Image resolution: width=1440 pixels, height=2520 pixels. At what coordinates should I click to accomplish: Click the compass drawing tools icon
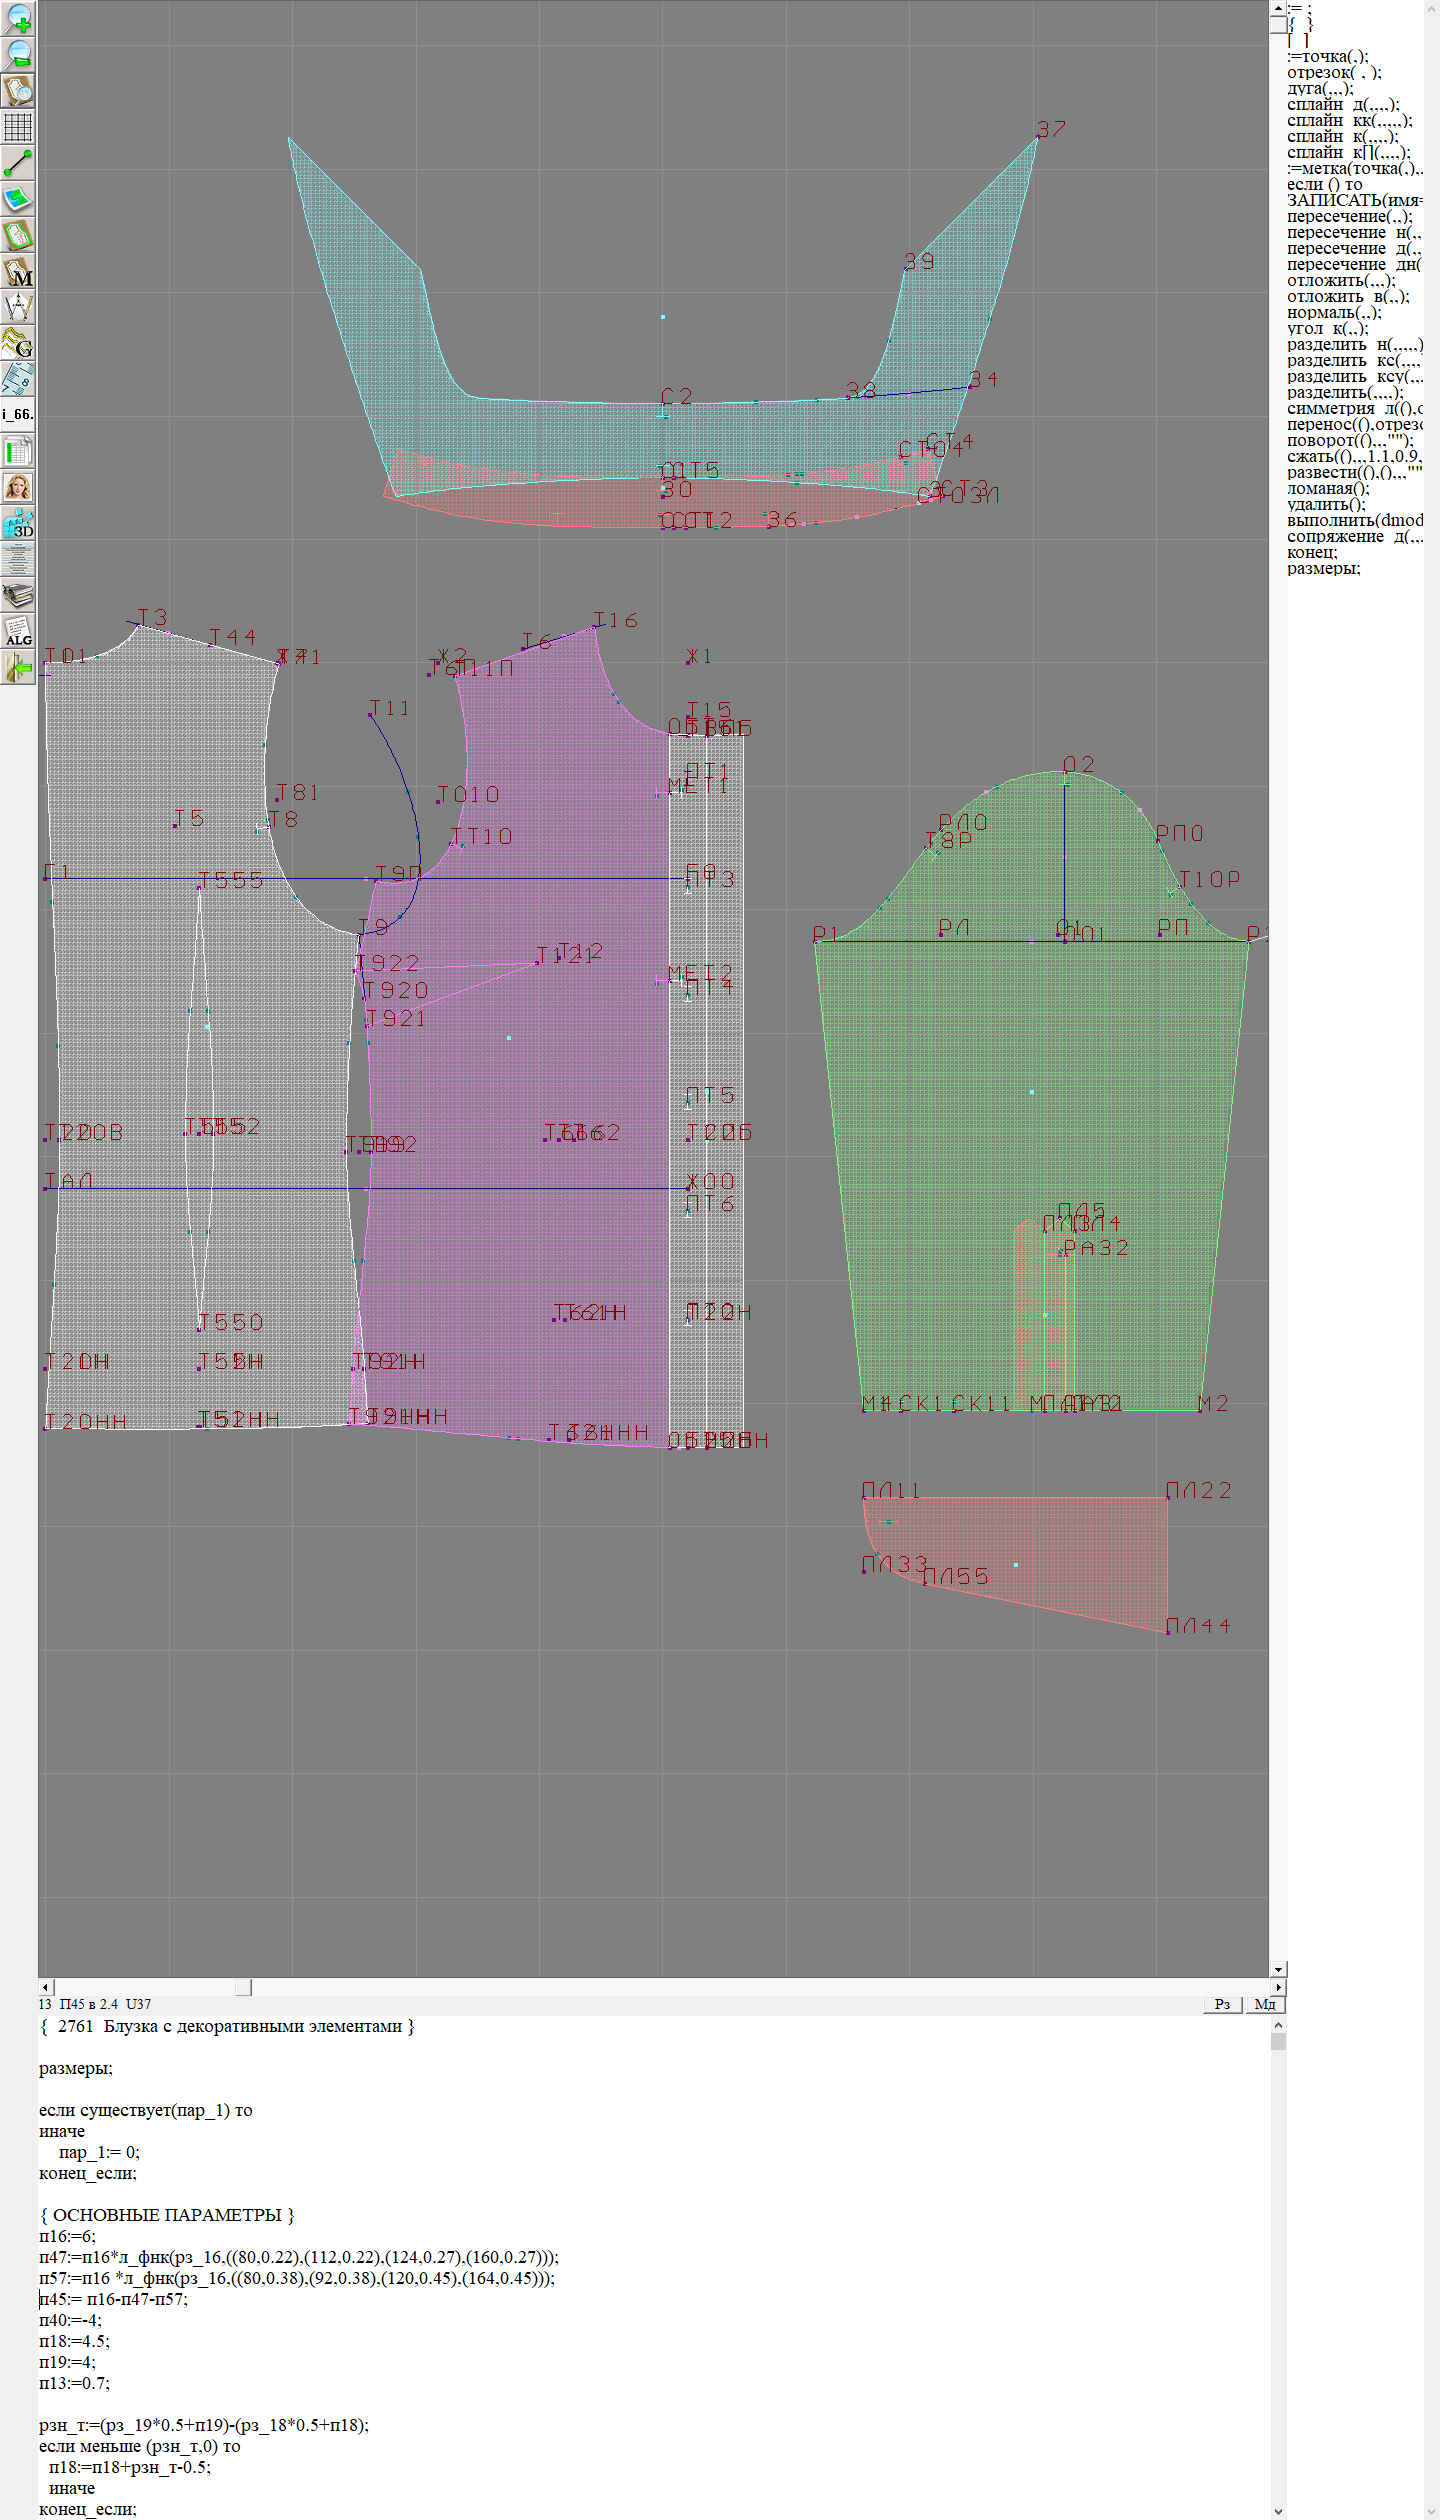[x=18, y=308]
